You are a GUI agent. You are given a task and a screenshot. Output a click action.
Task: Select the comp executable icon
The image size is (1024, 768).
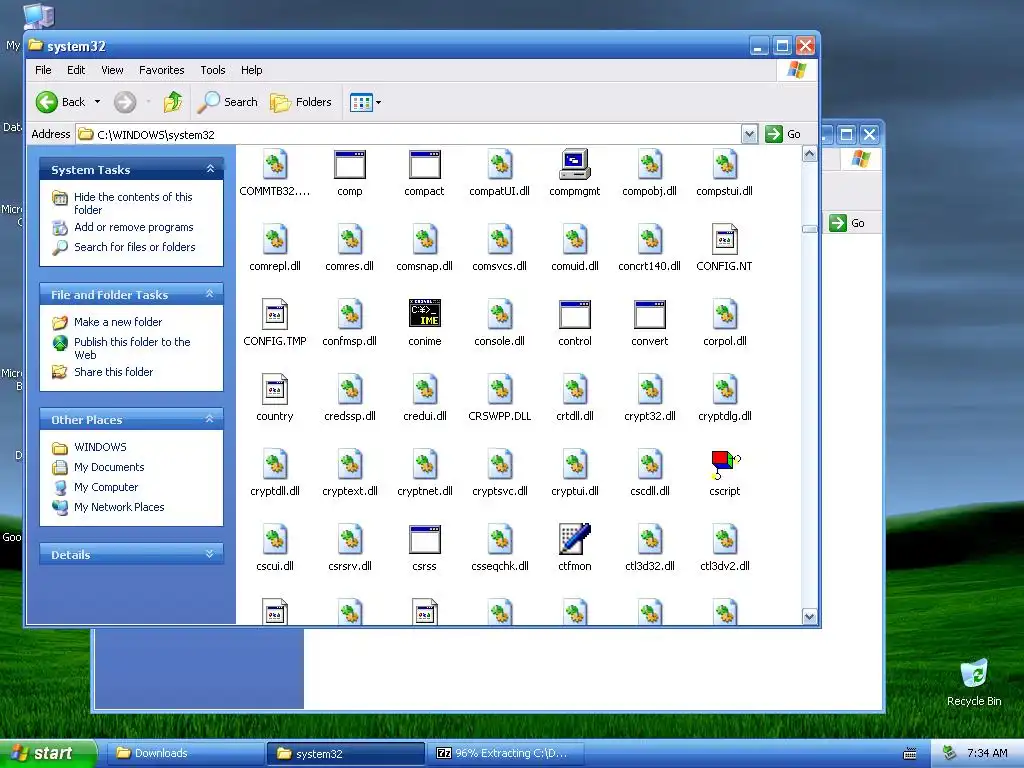pos(350,165)
